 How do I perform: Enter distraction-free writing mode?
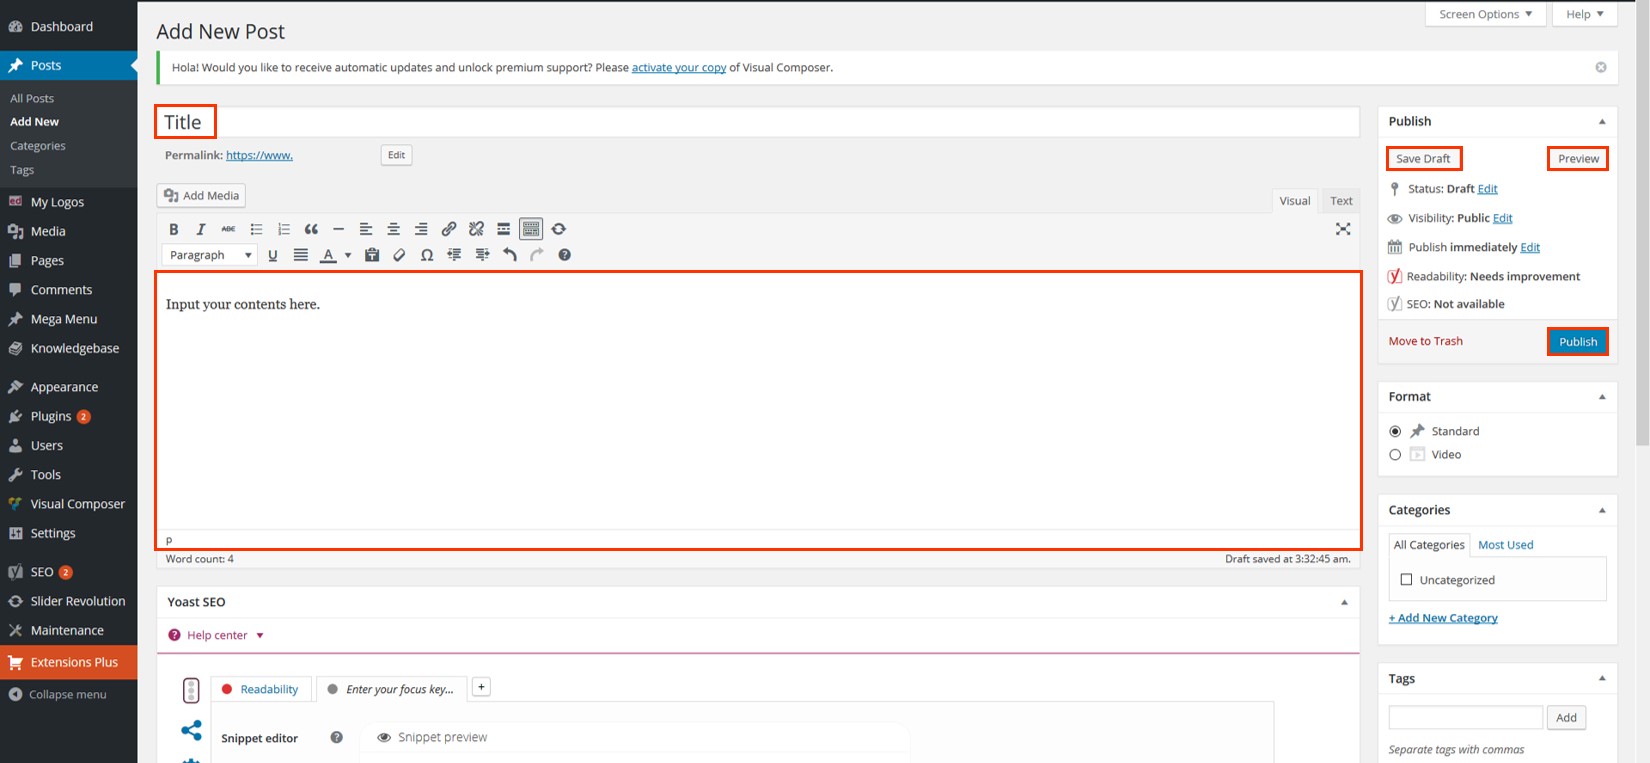tap(1343, 229)
